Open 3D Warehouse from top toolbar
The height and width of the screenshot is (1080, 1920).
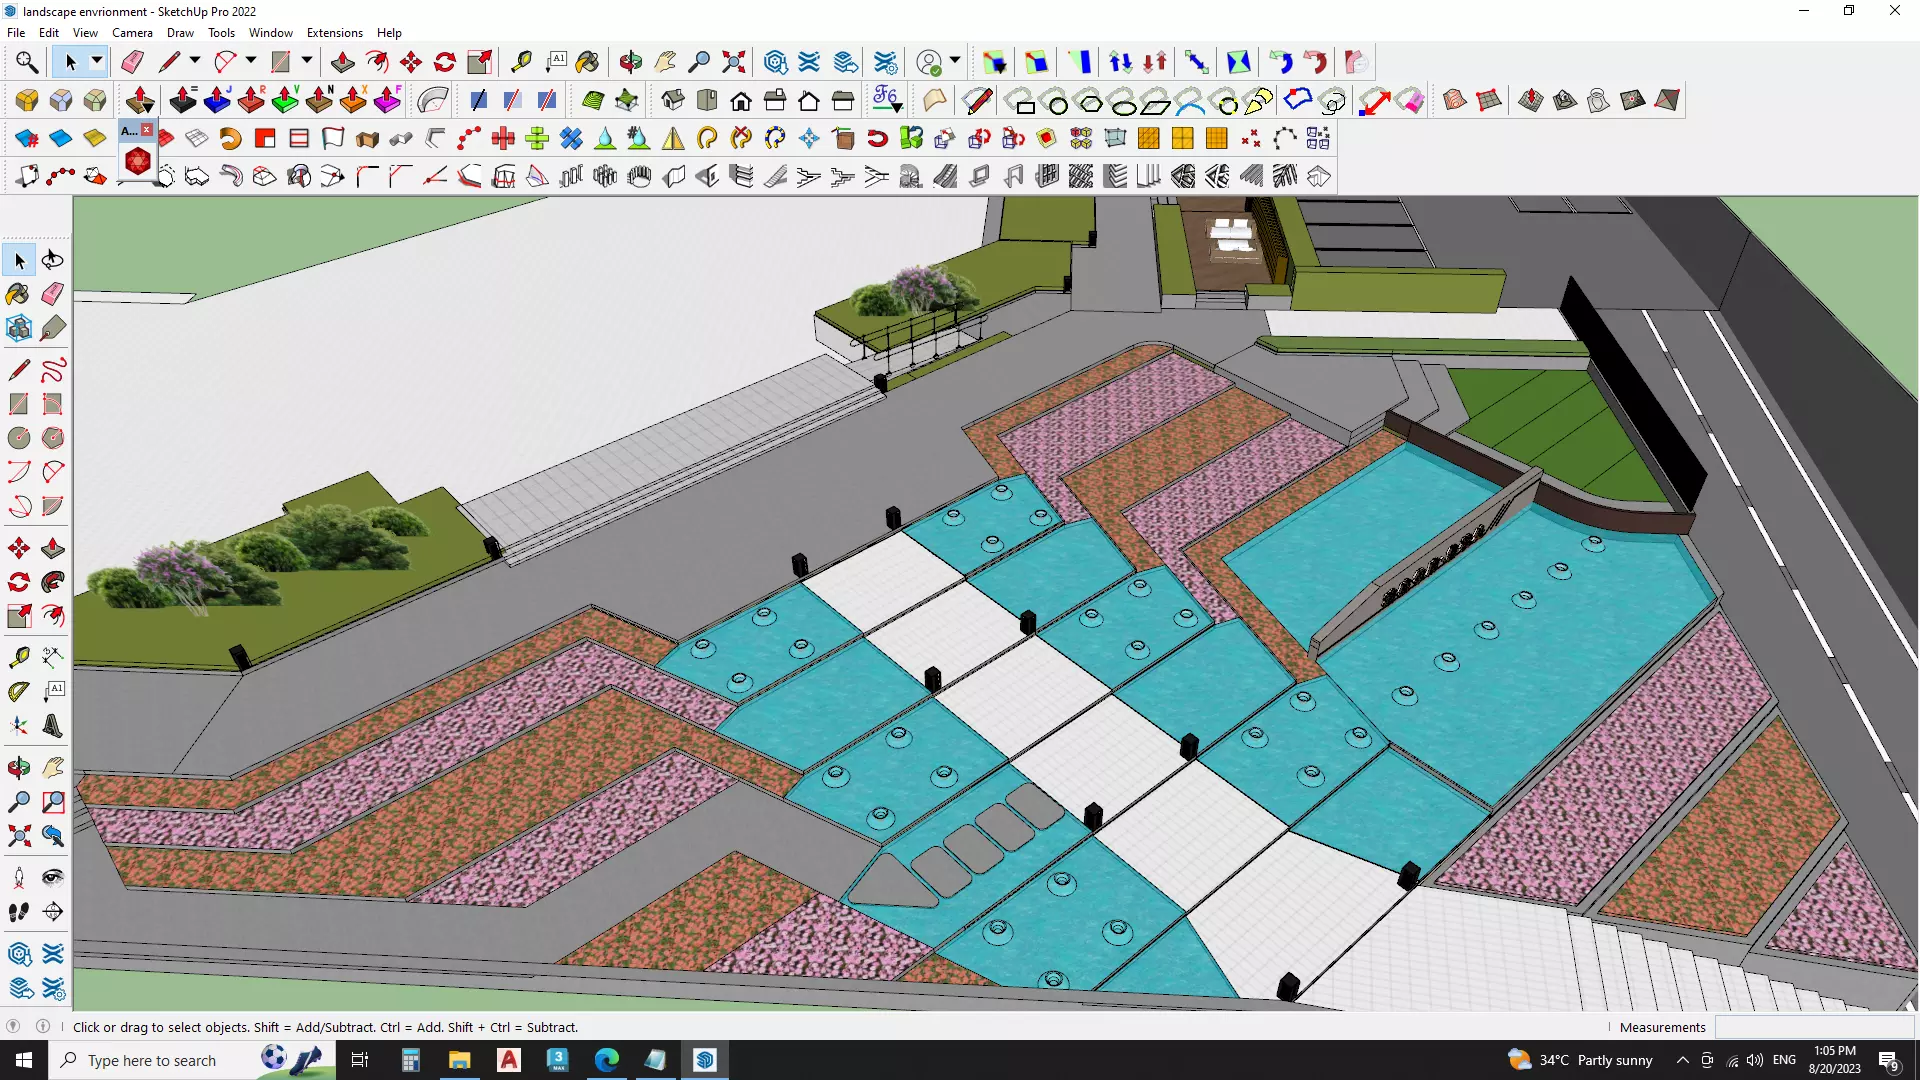776,62
